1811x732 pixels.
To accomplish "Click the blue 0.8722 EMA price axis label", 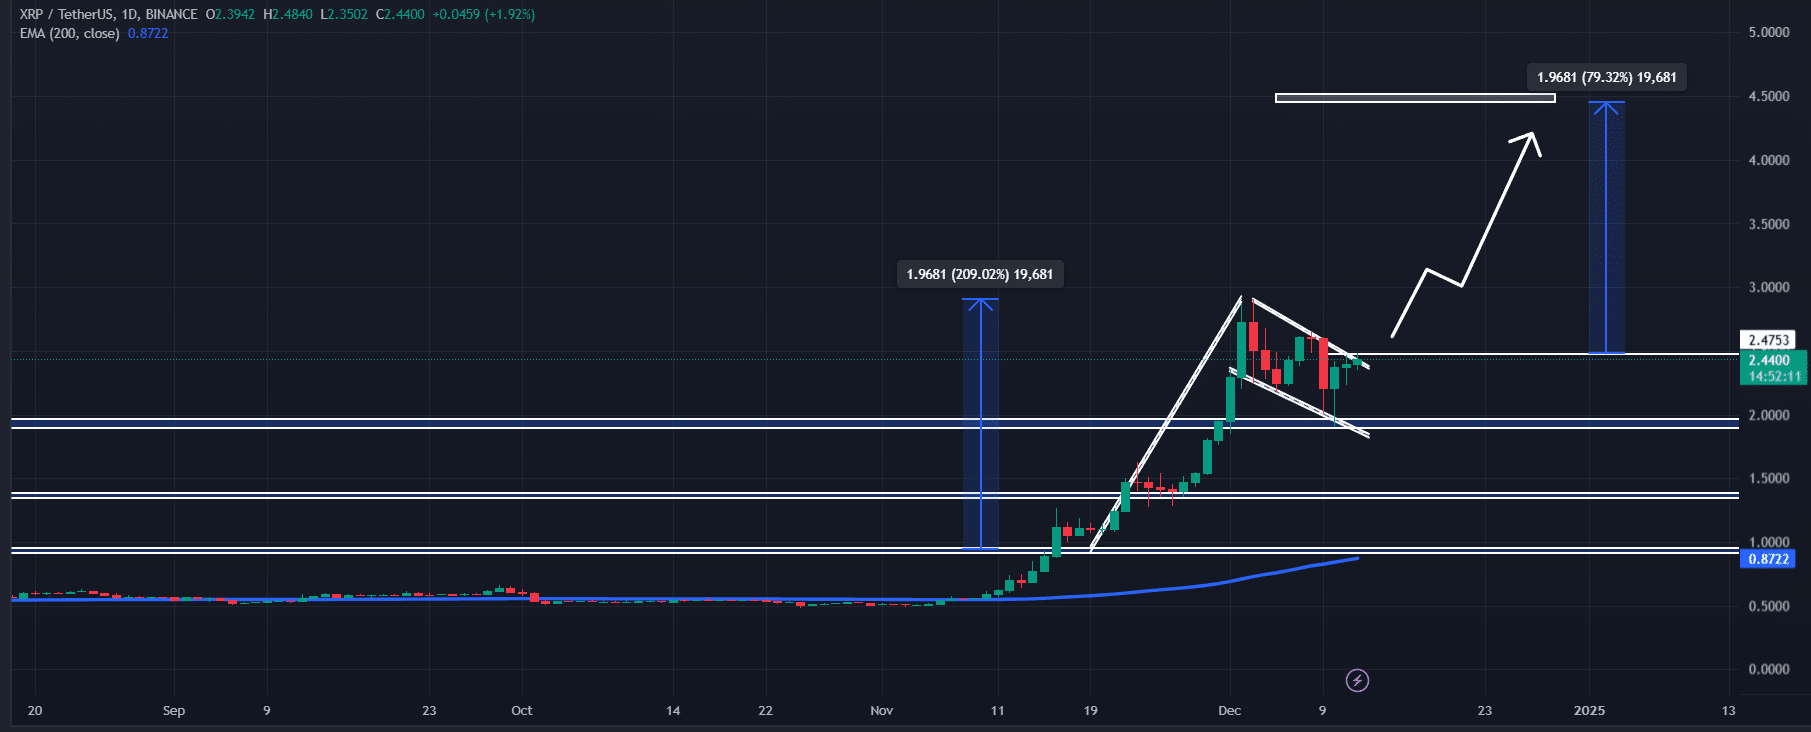I will click(1768, 559).
